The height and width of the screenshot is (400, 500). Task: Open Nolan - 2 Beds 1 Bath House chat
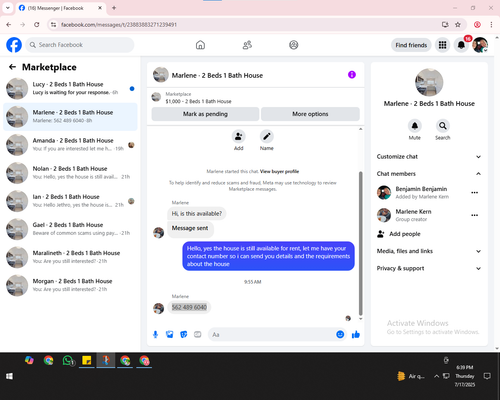(x=70, y=173)
